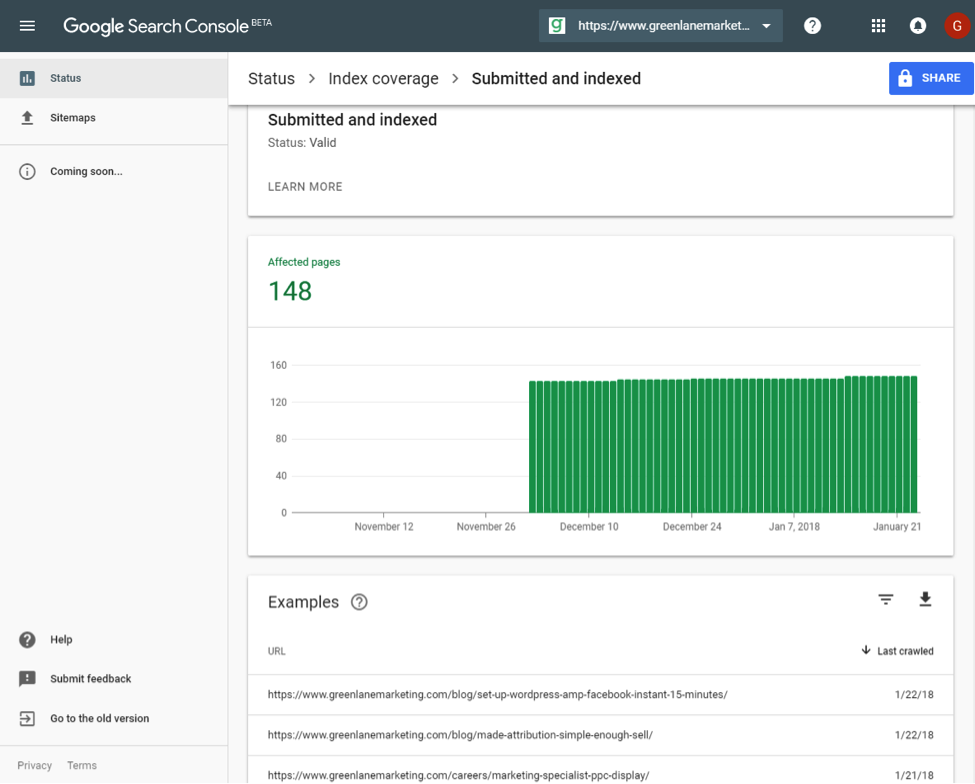
Task: Click the feedback speech-bubble icon
Action: pos(27,679)
